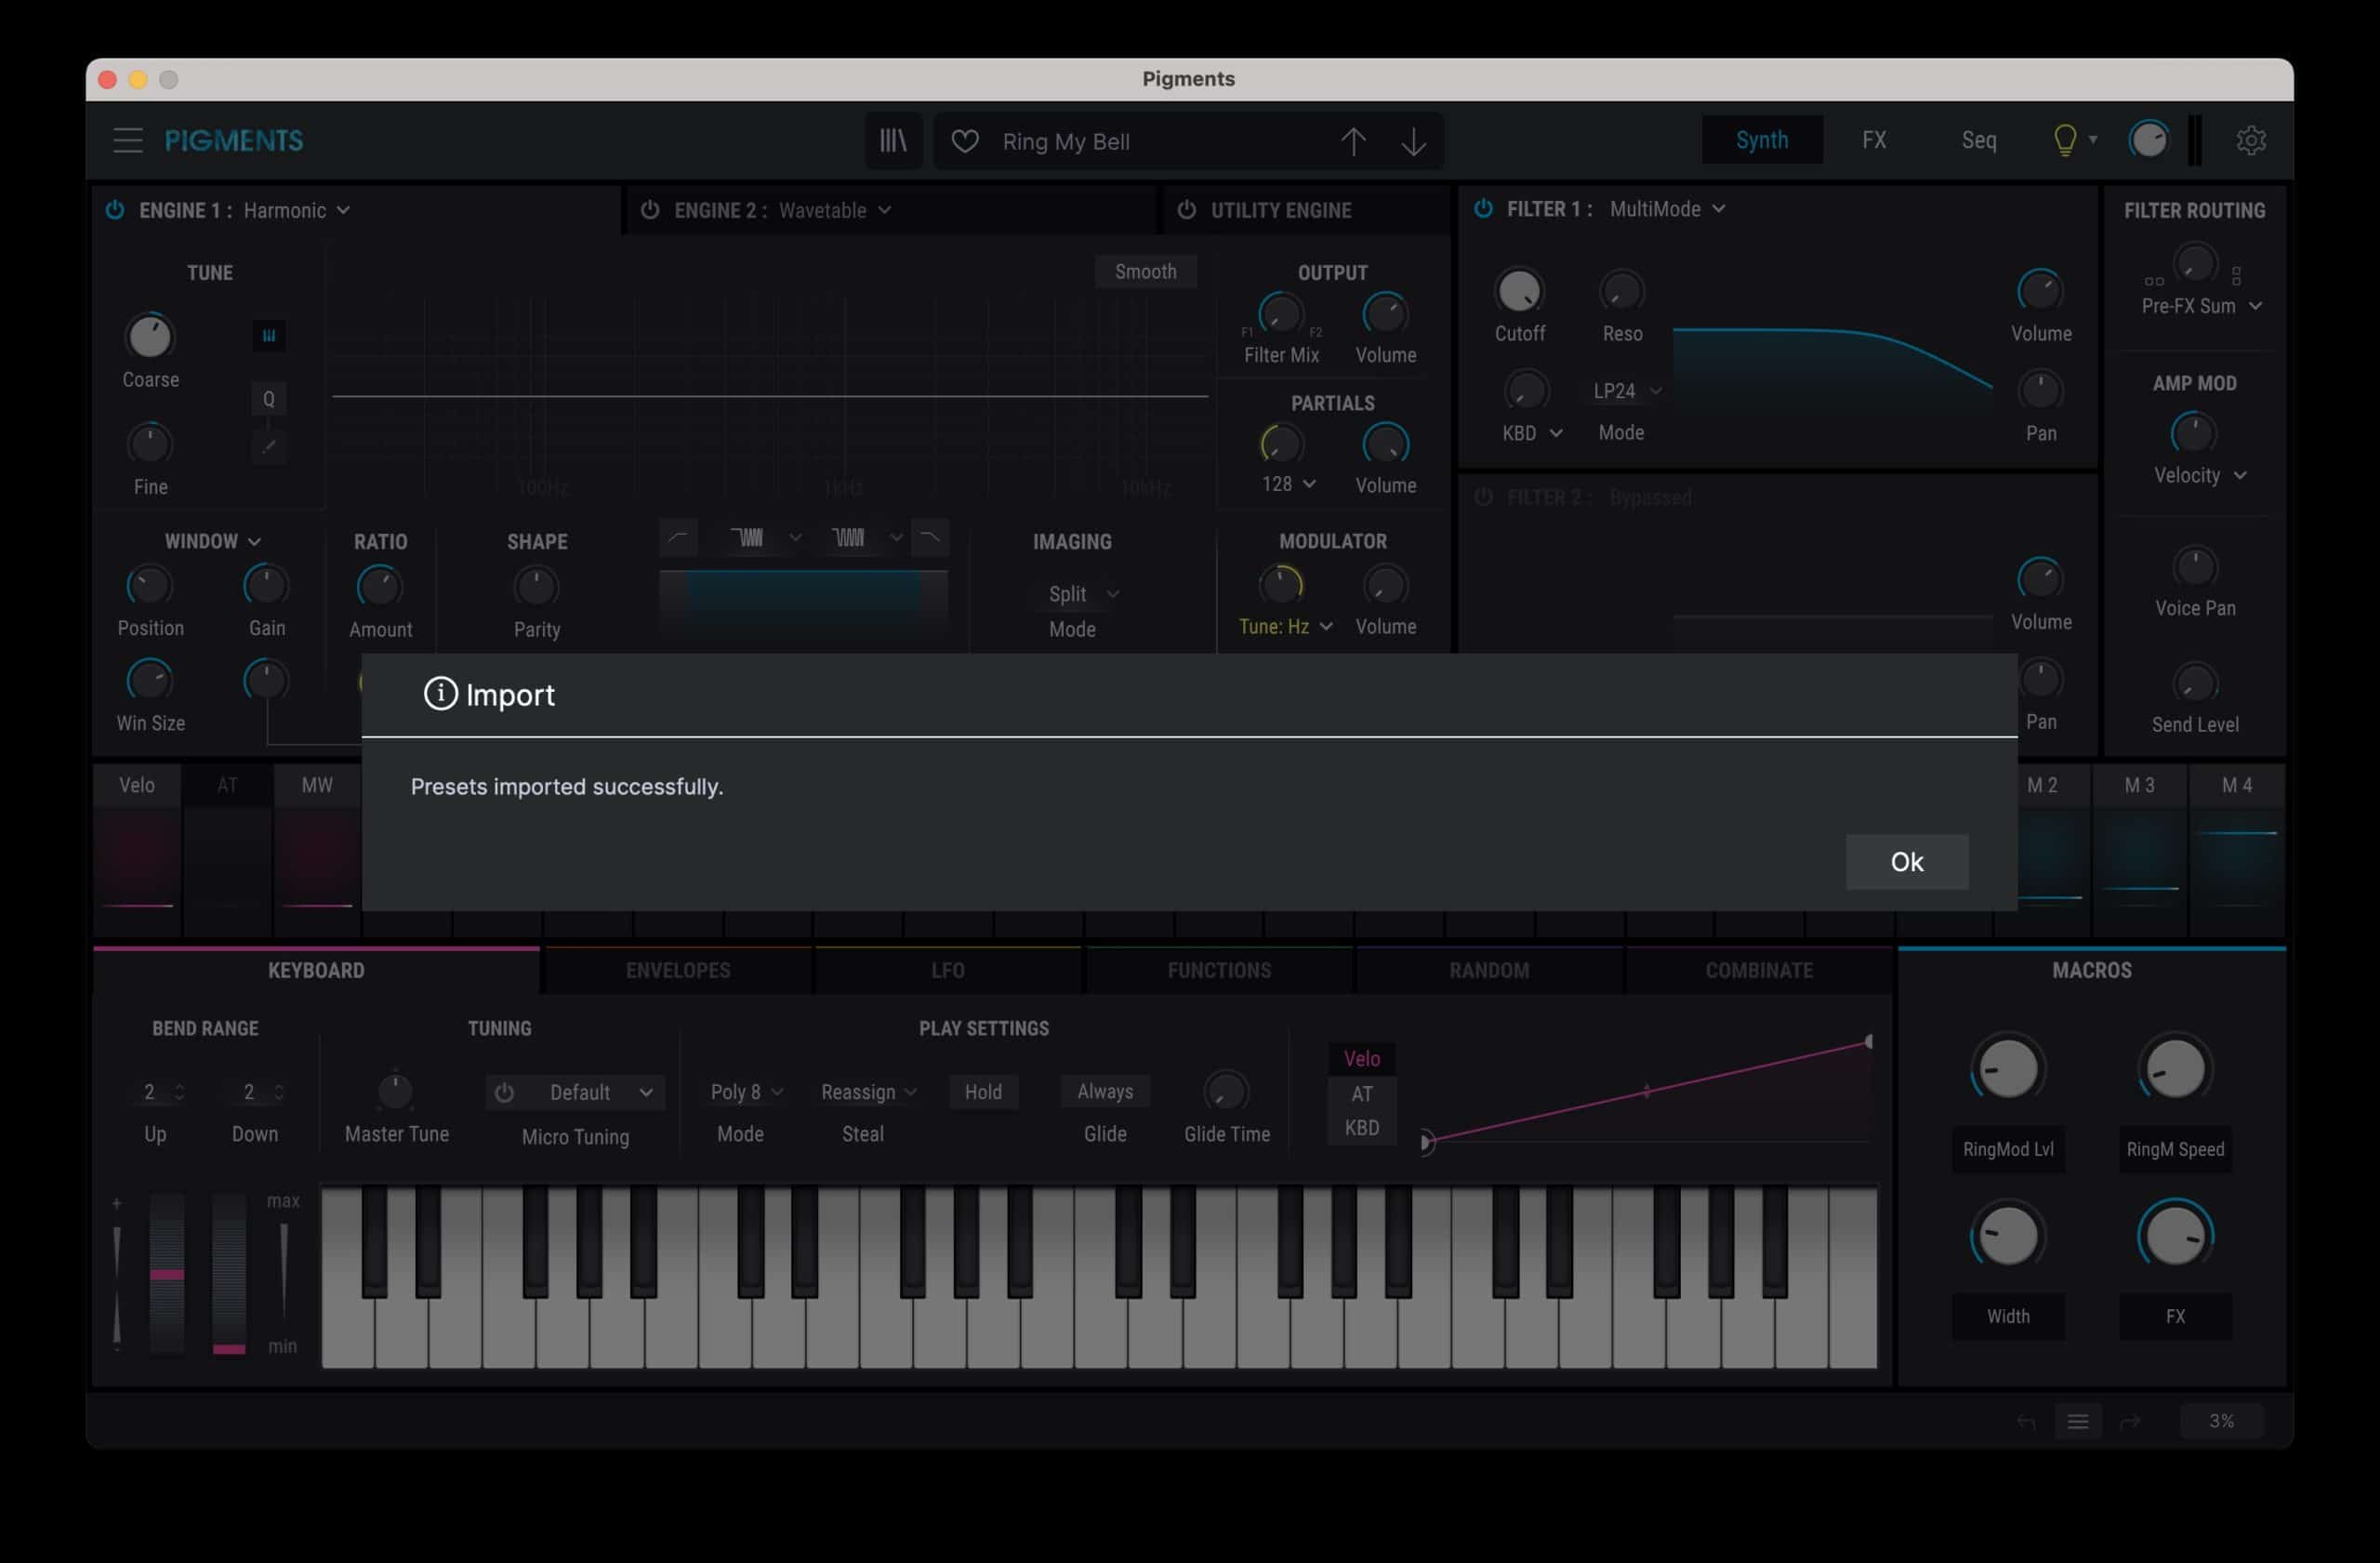This screenshot has height=1563, width=2380.
Task: Adjust the master volume knob in header
Action: click(x=2148, y=140)
